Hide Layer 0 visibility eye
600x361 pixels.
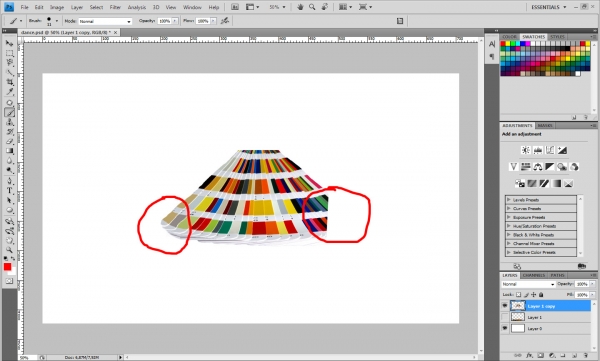pos(505,328)
